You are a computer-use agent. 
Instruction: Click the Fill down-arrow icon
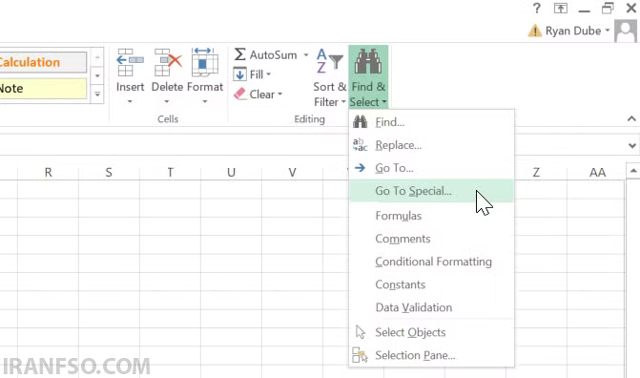click(240, 74)
